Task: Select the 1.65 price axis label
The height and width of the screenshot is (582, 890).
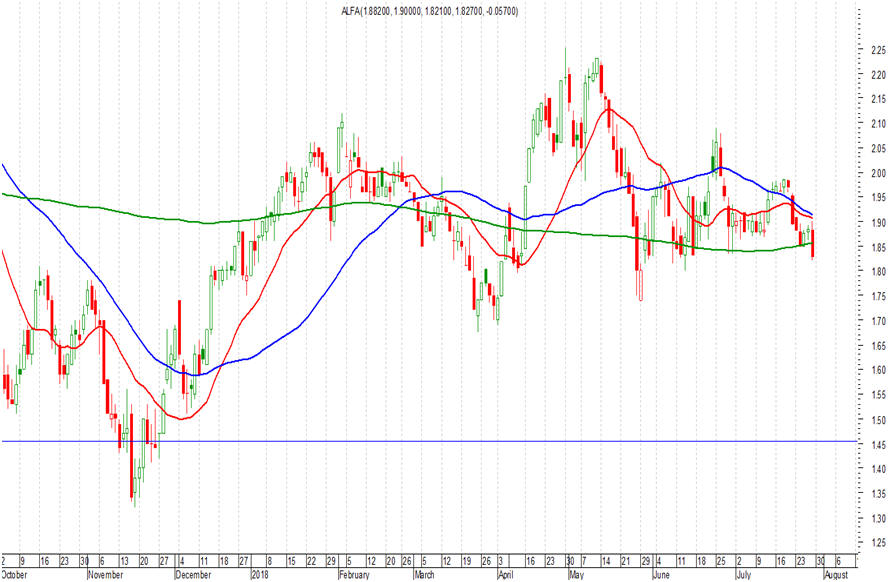Action: 878,346
